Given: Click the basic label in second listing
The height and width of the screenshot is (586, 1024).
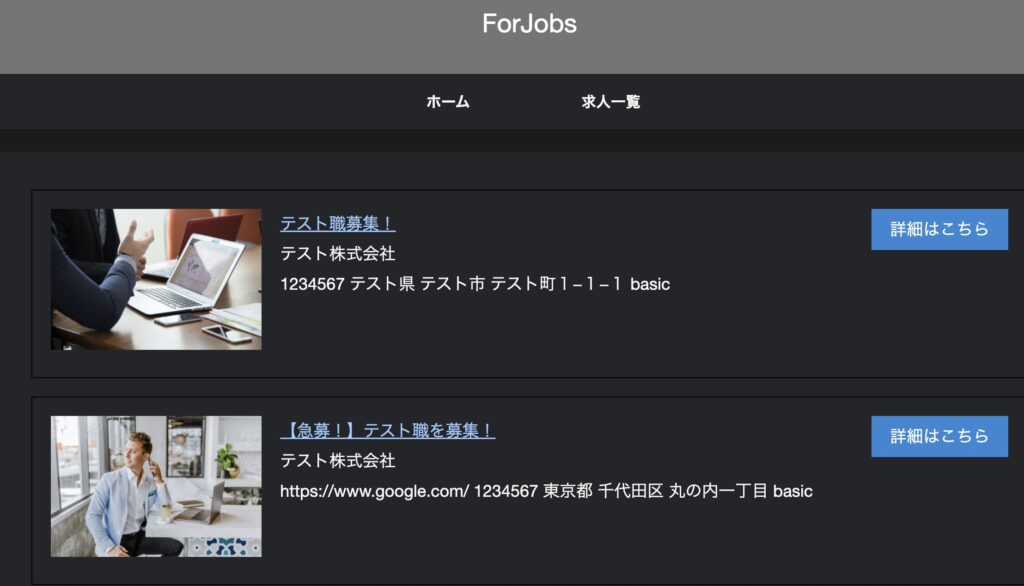Looking at the screenshot, I should tap(793, 491).
